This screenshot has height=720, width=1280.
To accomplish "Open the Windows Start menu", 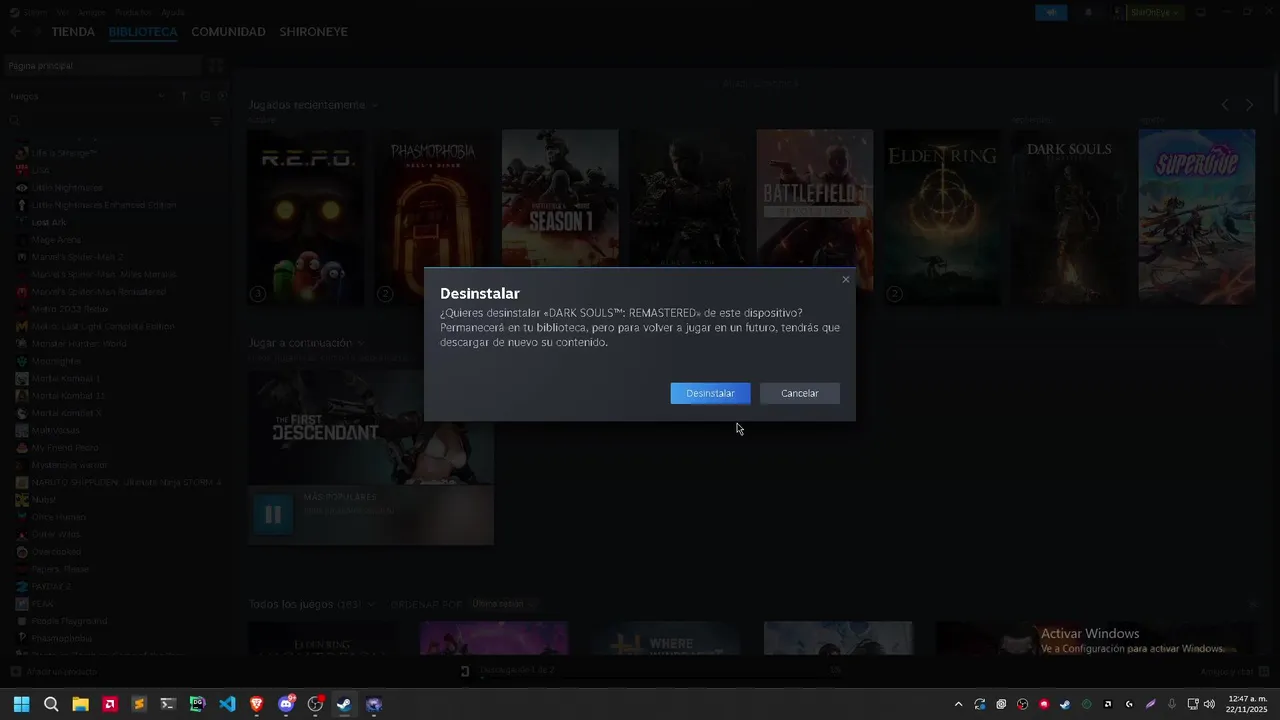I will (21, 704).
